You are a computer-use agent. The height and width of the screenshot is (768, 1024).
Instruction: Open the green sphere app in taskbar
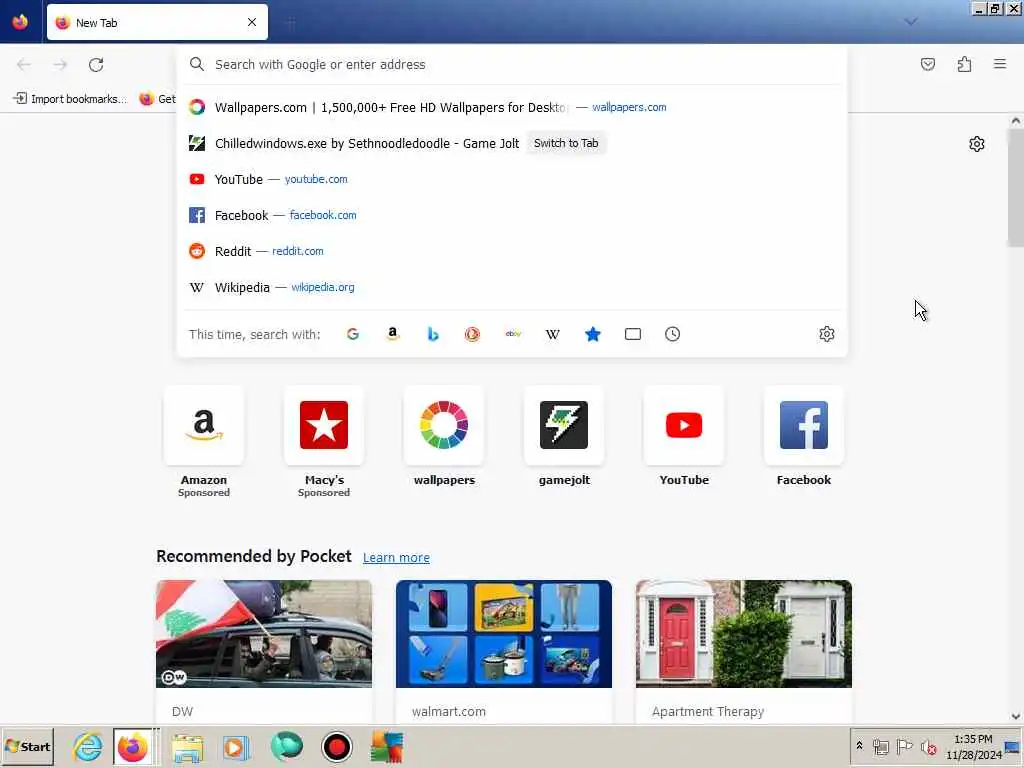click(x=287, y=746)
